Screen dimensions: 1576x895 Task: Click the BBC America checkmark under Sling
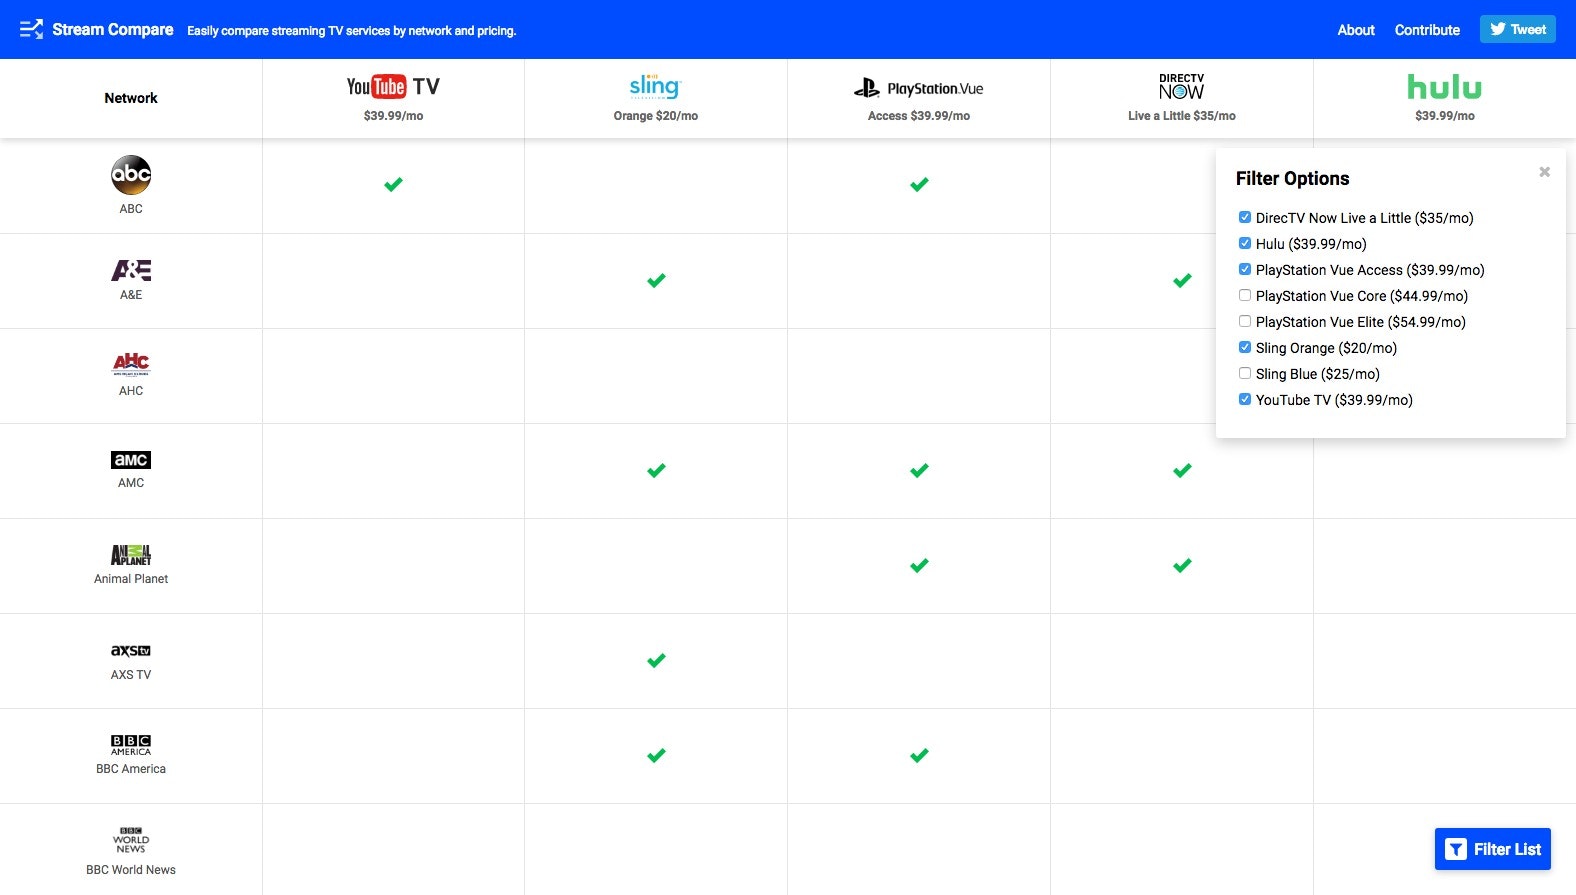656,756
